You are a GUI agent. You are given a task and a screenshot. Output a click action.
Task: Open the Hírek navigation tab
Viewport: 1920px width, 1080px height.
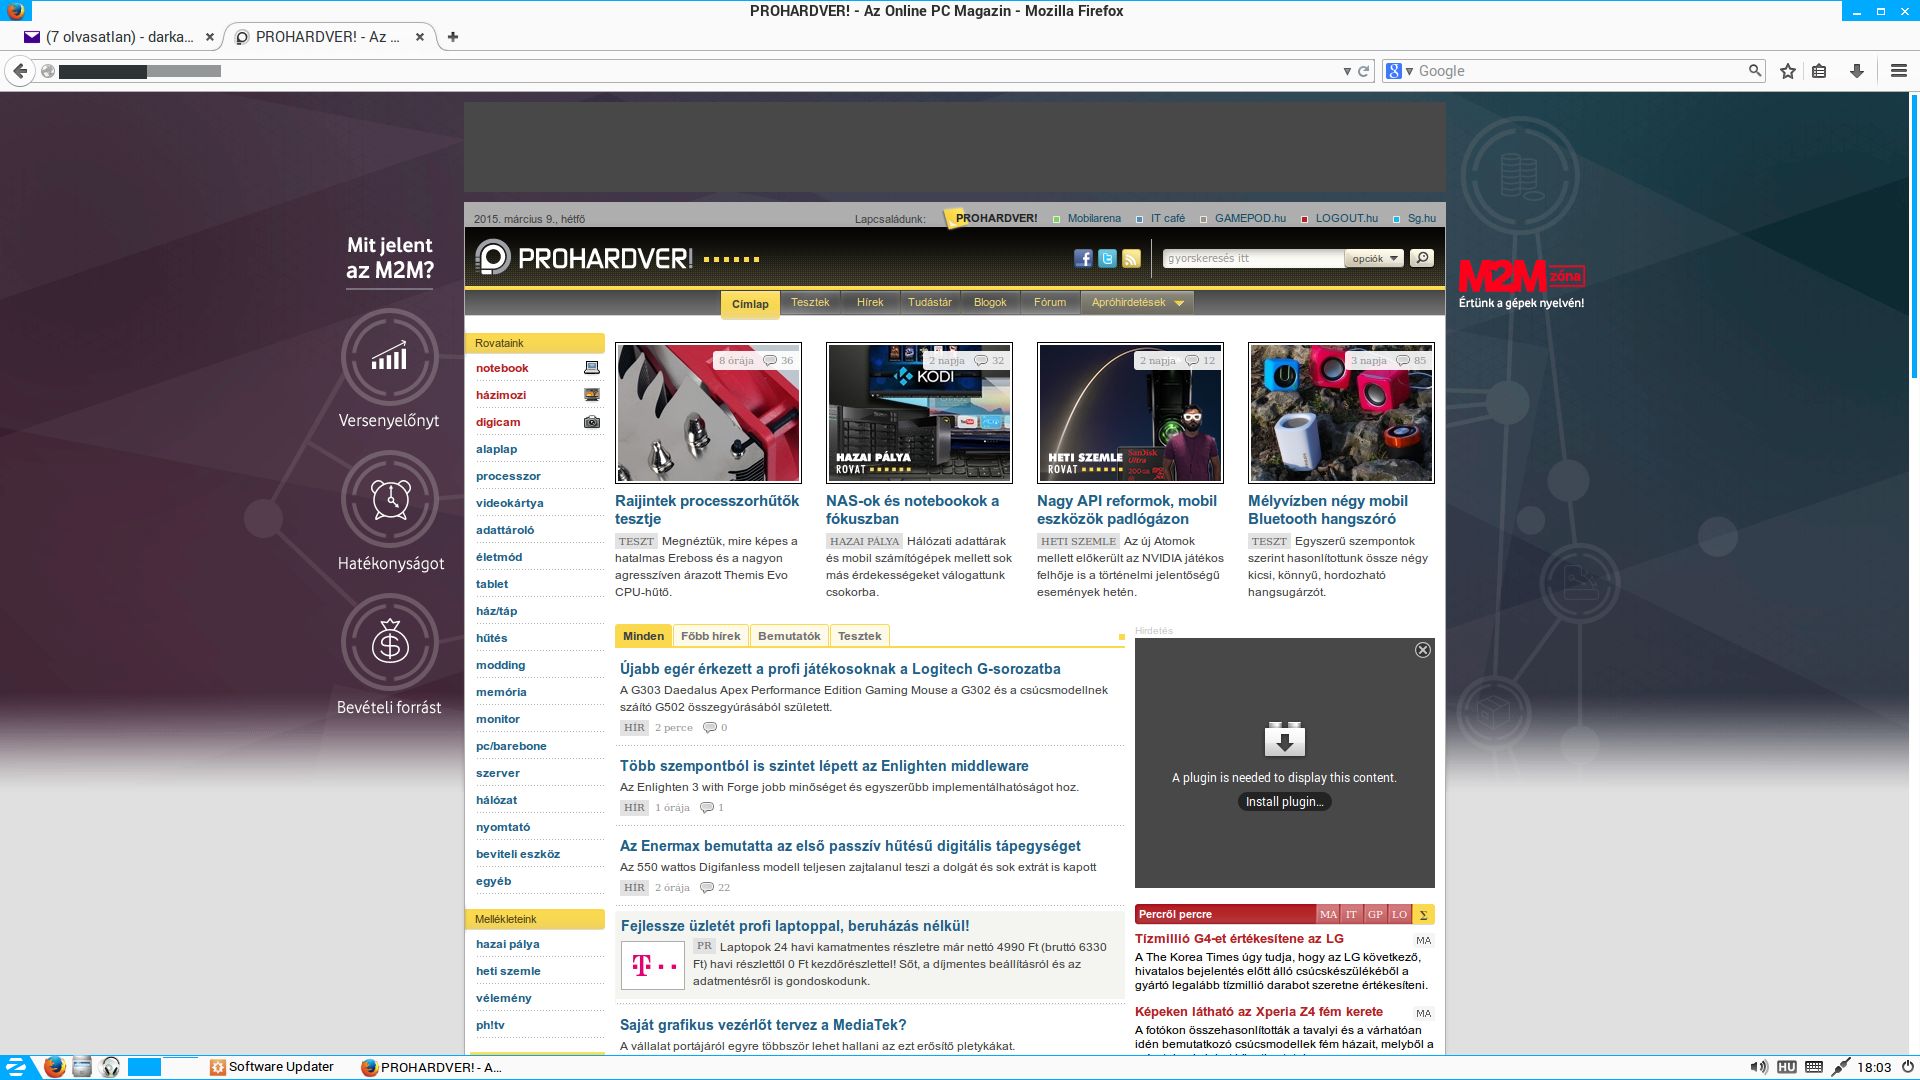pyautogui.click(x=870, y=303)
